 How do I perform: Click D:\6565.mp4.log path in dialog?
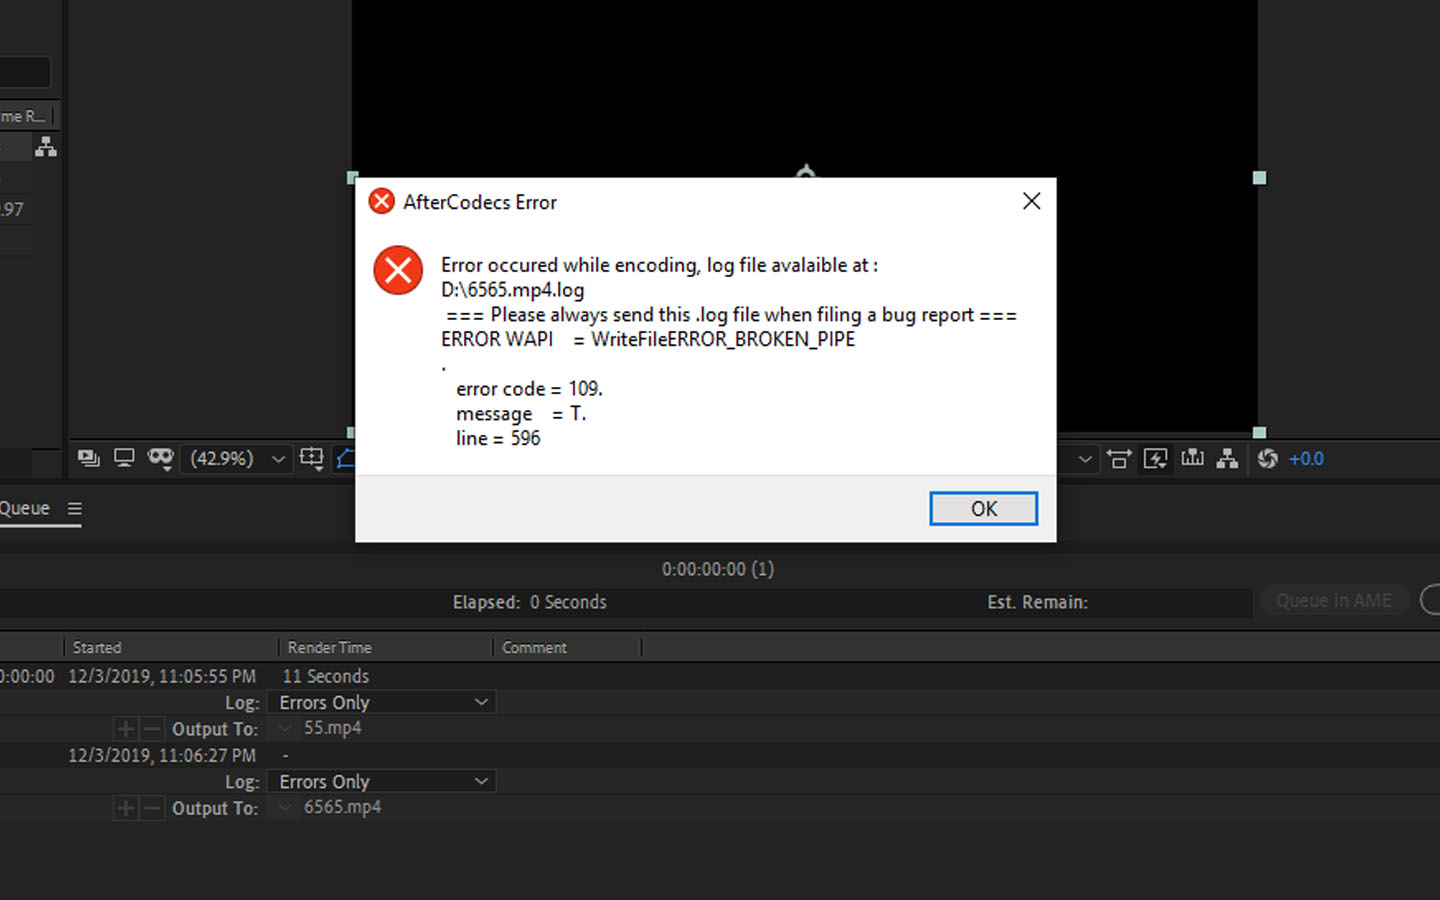(512, 290)
